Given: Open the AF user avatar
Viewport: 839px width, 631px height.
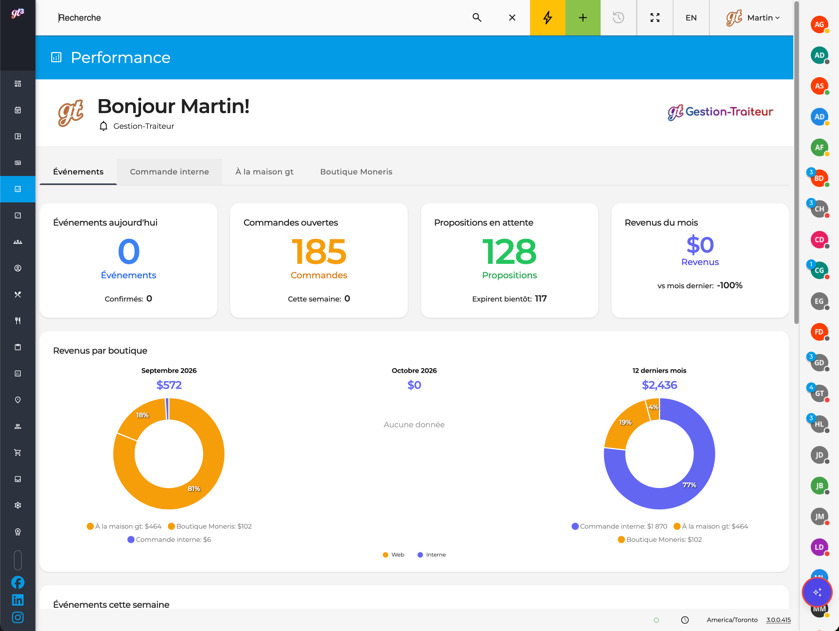Looking at the screenshot, I should click(819, 147).
